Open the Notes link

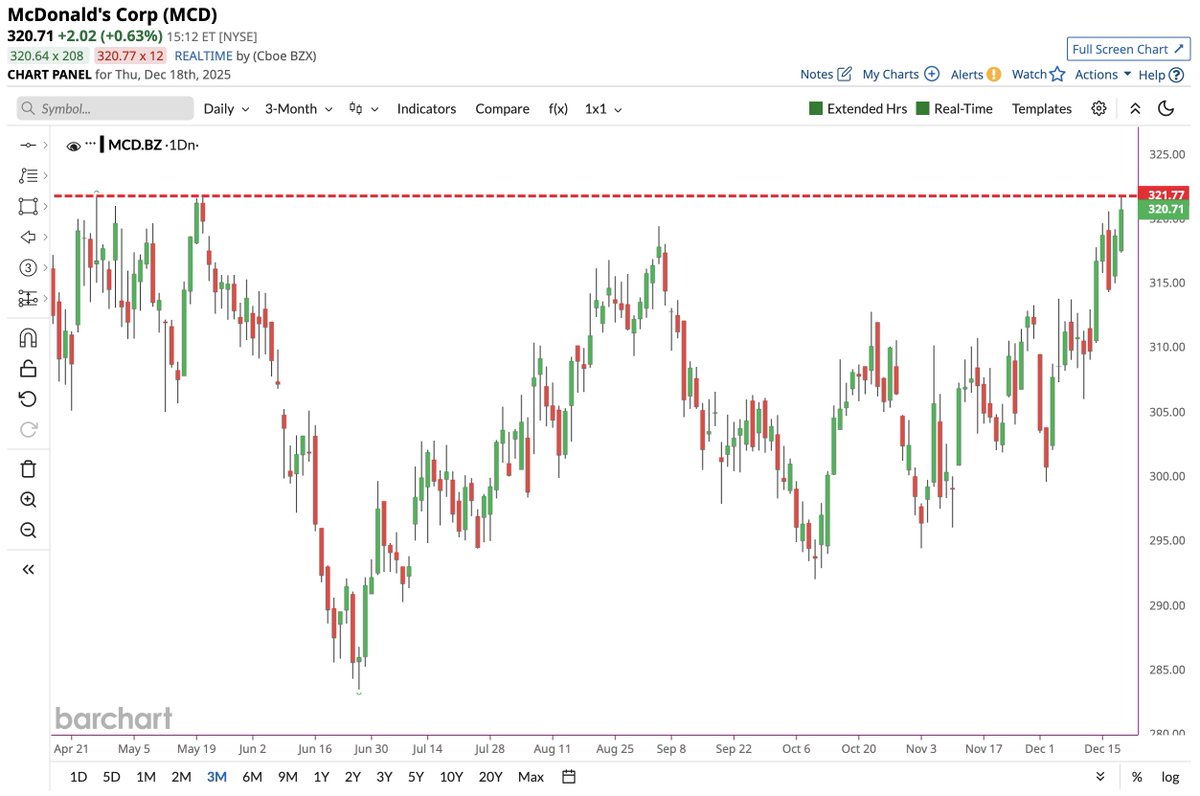point(817,74)
